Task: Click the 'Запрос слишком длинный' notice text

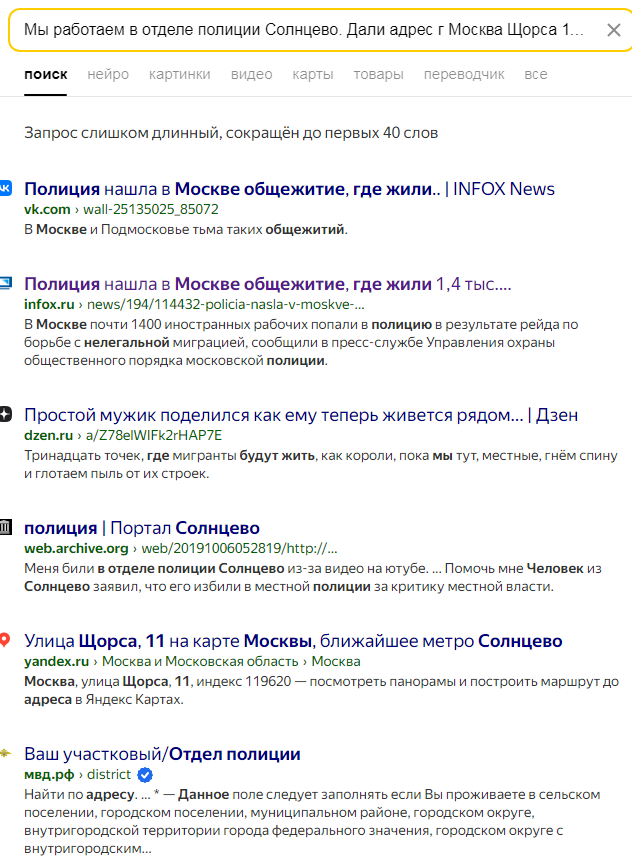Action: tap(231, 133)
